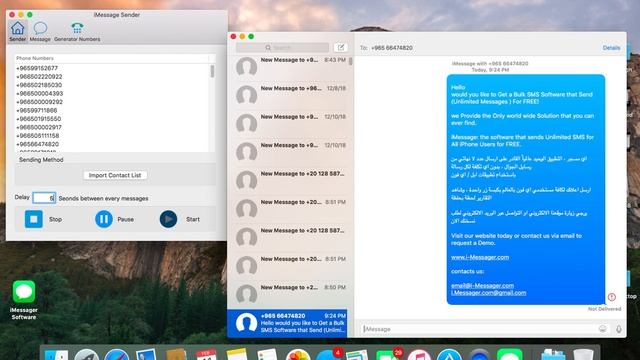Click avatar of +965 66474820 conversation
The image size is (640, 360).
click(247, 323)
